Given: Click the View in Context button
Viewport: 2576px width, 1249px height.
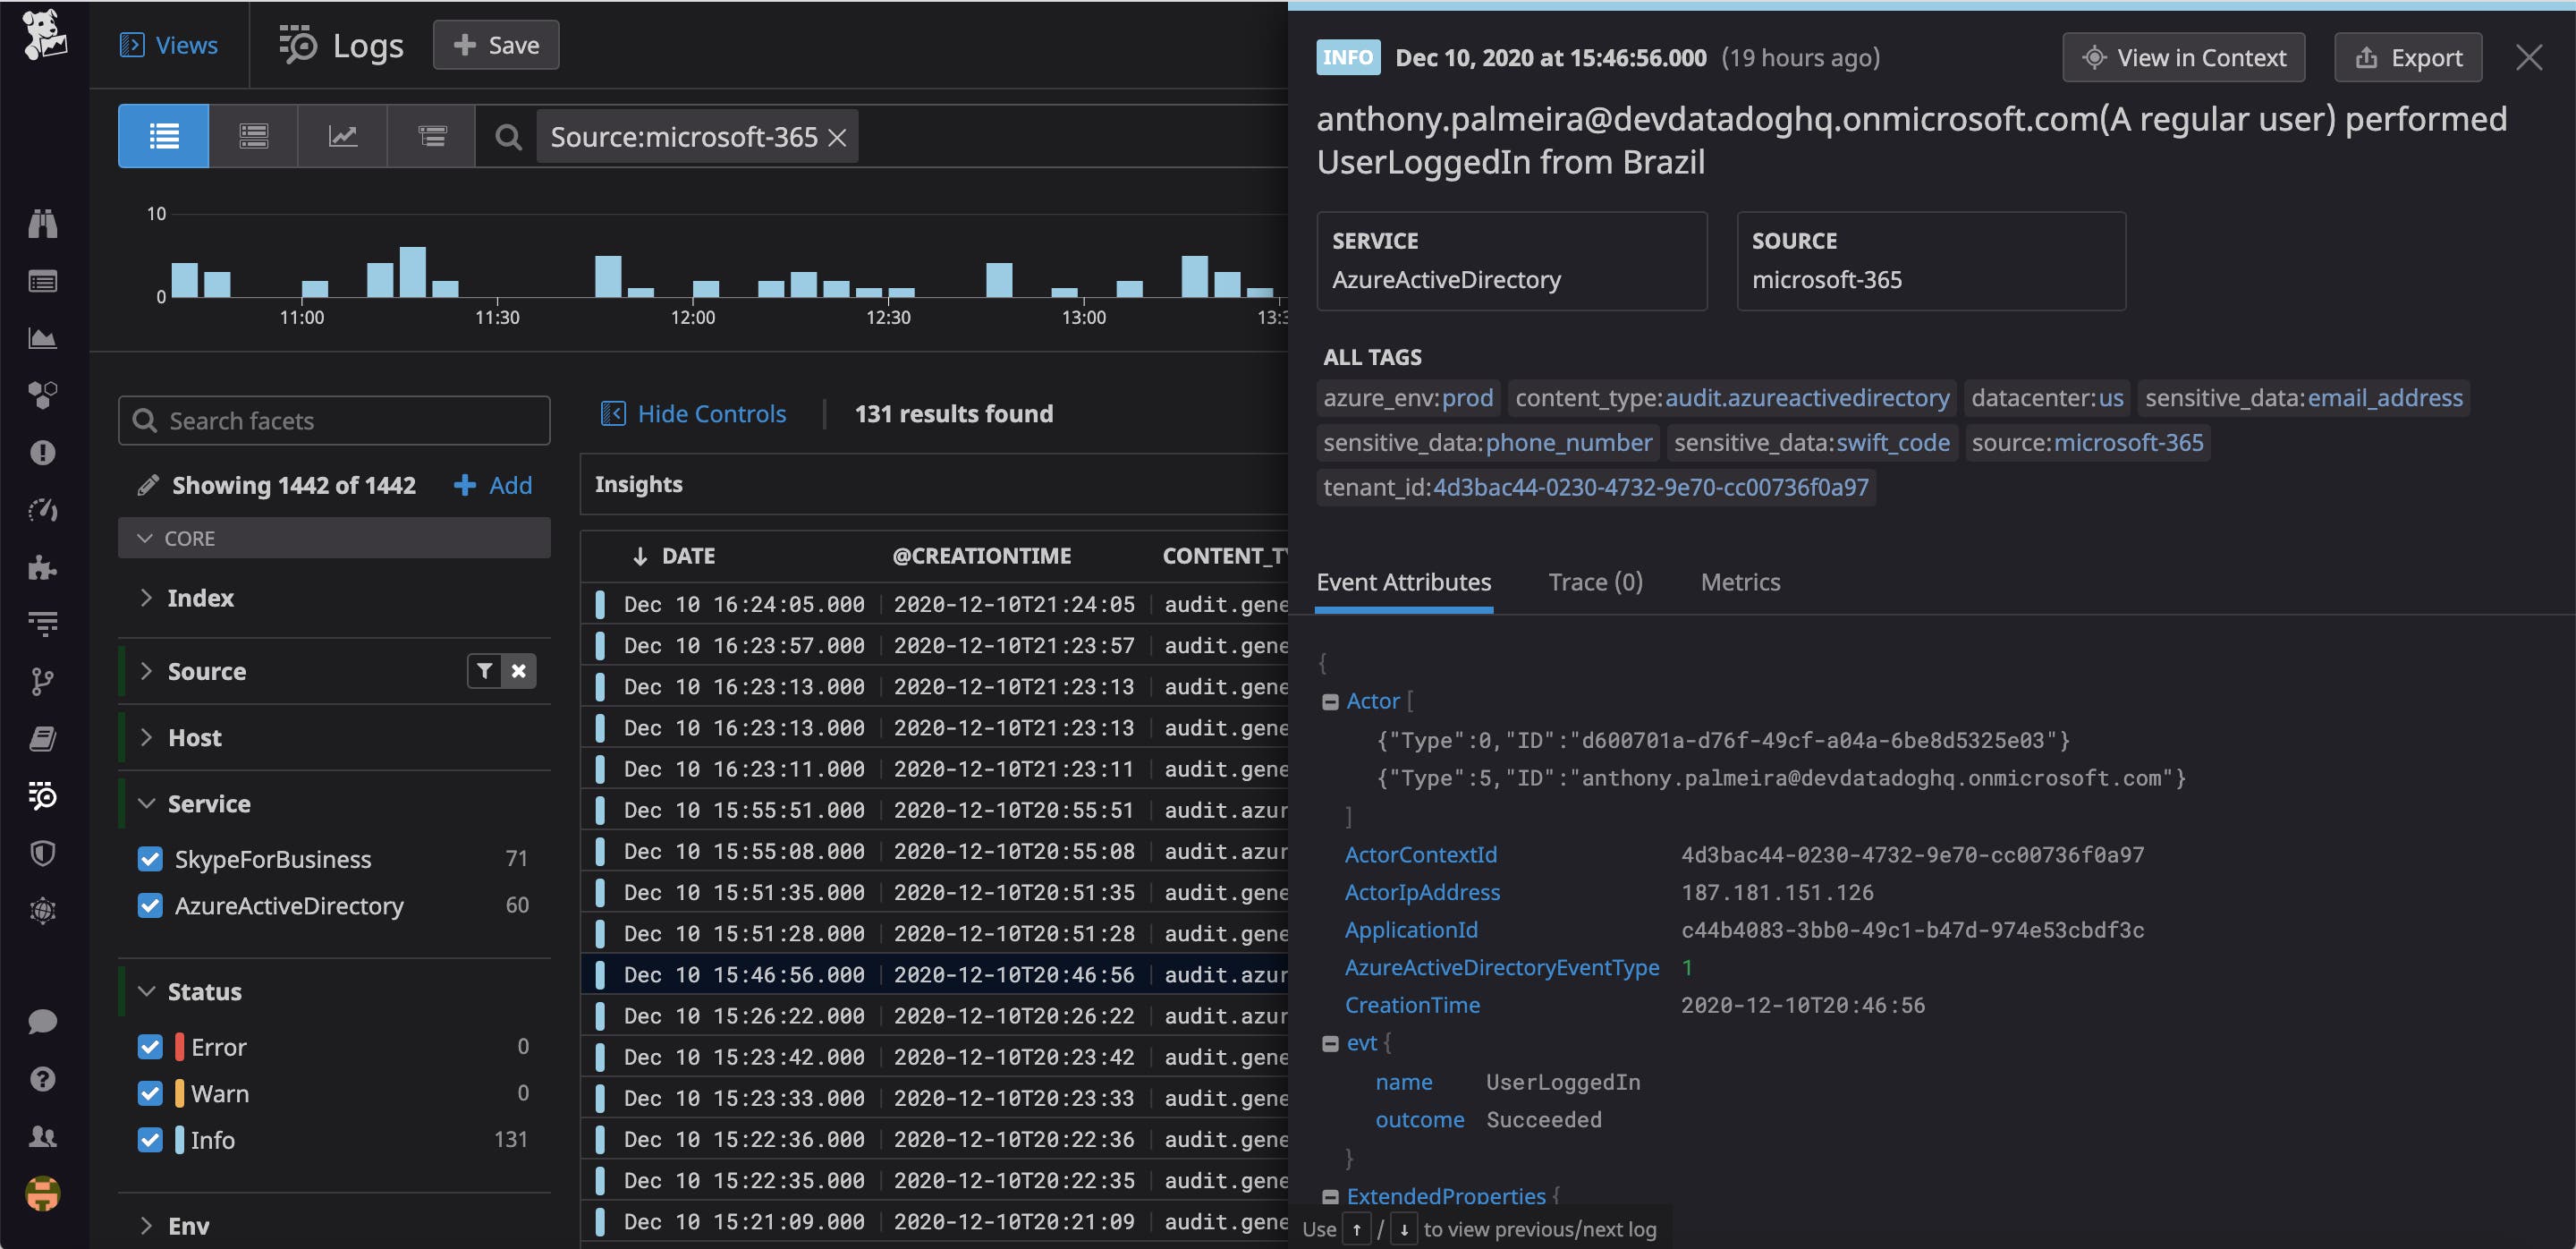Looking at the screenshot, I should coord(2183,57).
